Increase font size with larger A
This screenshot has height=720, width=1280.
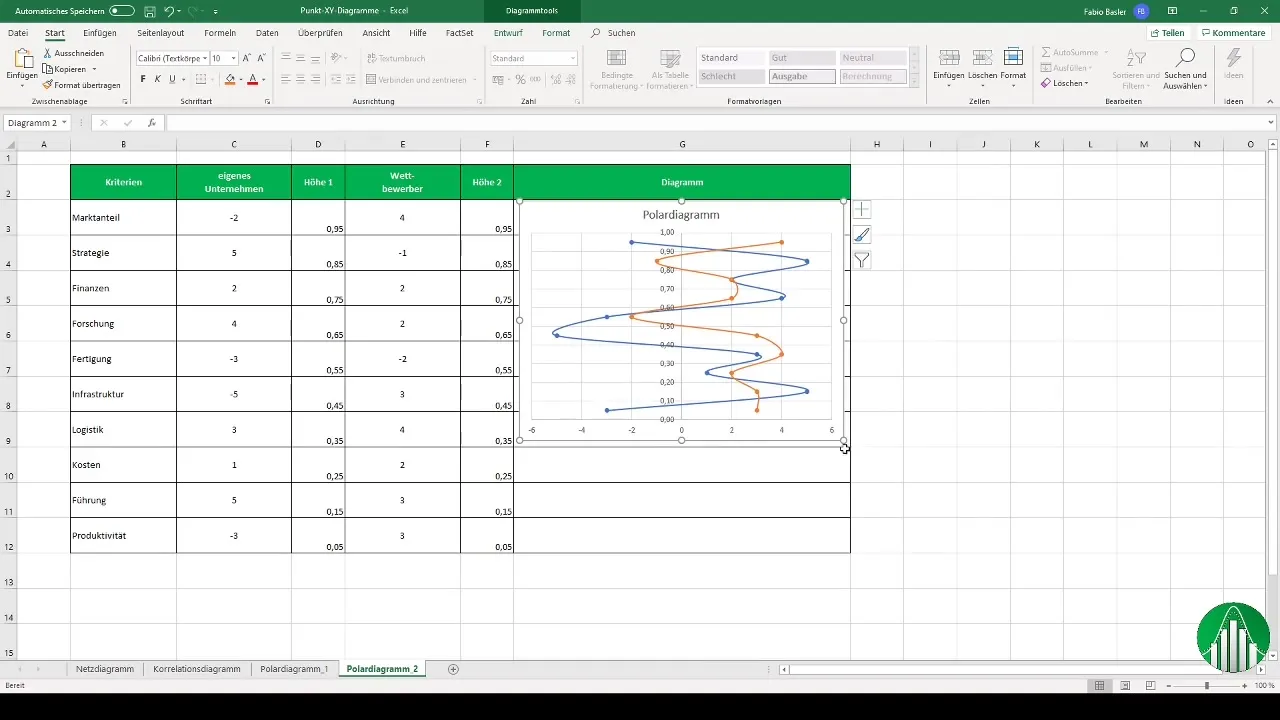[x=248, y=58]
